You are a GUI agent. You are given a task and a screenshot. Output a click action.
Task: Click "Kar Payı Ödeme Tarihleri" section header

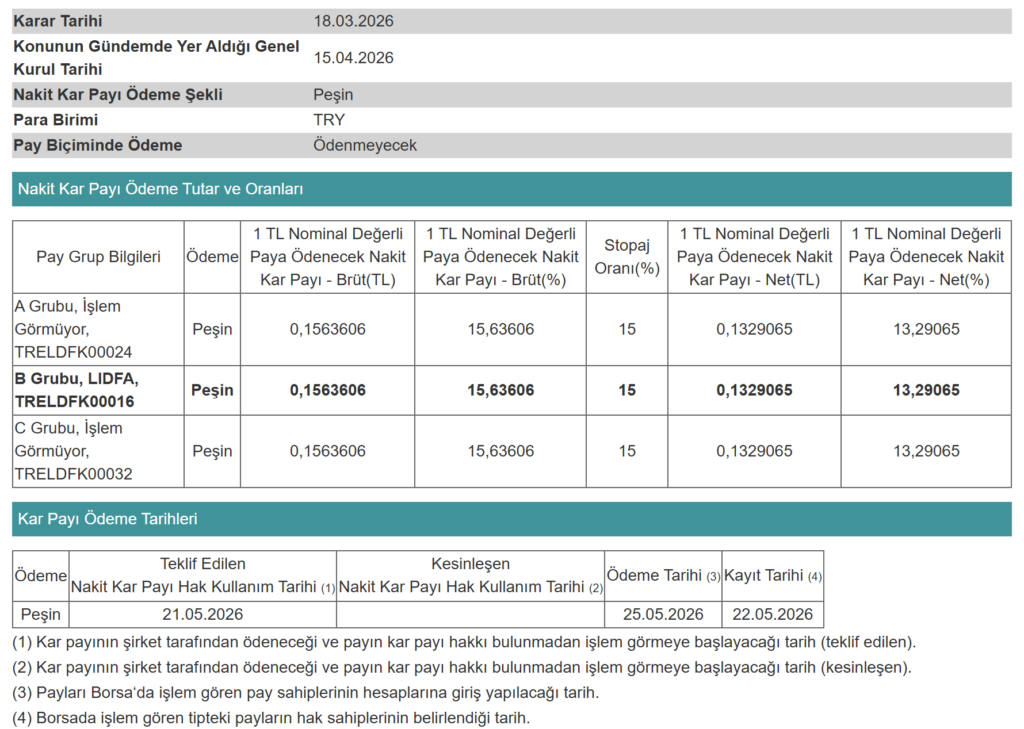[x=108, y=519]
